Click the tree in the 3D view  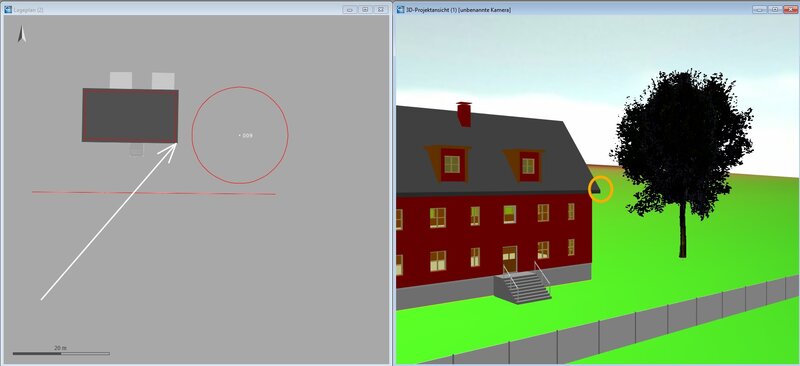click(682, 148)
